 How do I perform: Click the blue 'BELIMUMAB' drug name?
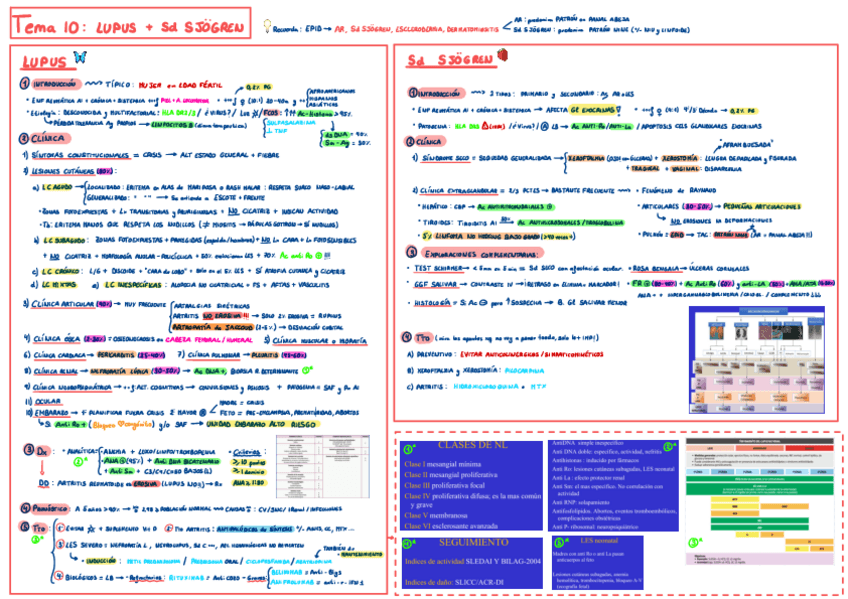(x=289, y=572)
